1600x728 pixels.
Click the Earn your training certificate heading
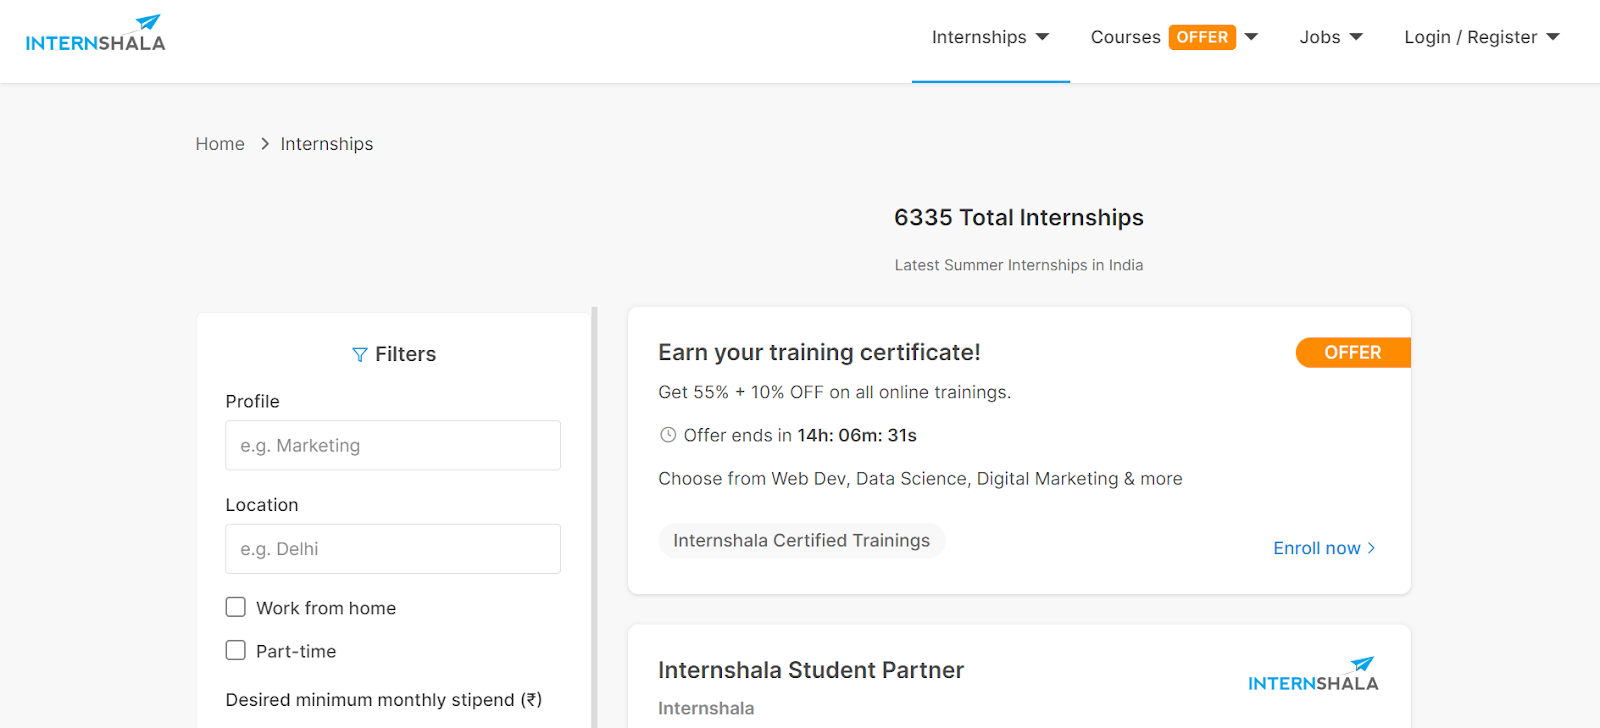pos(819,352)
